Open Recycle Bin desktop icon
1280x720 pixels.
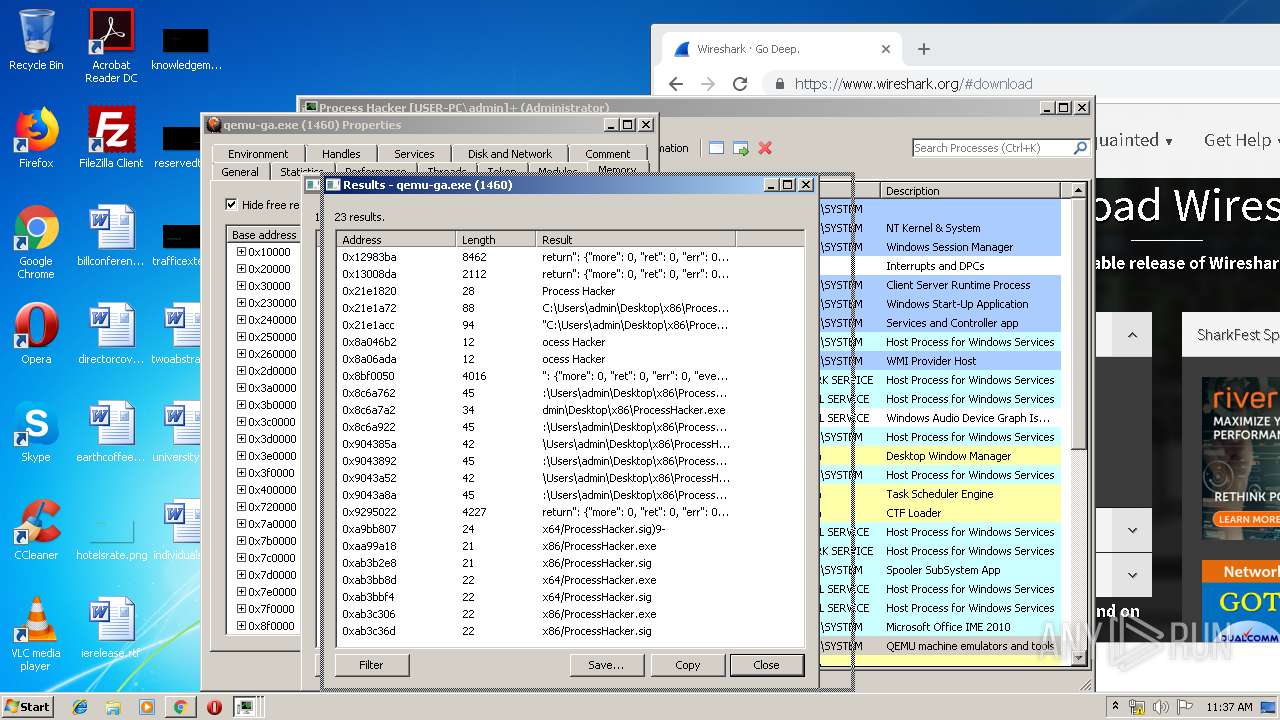(36, 40)
